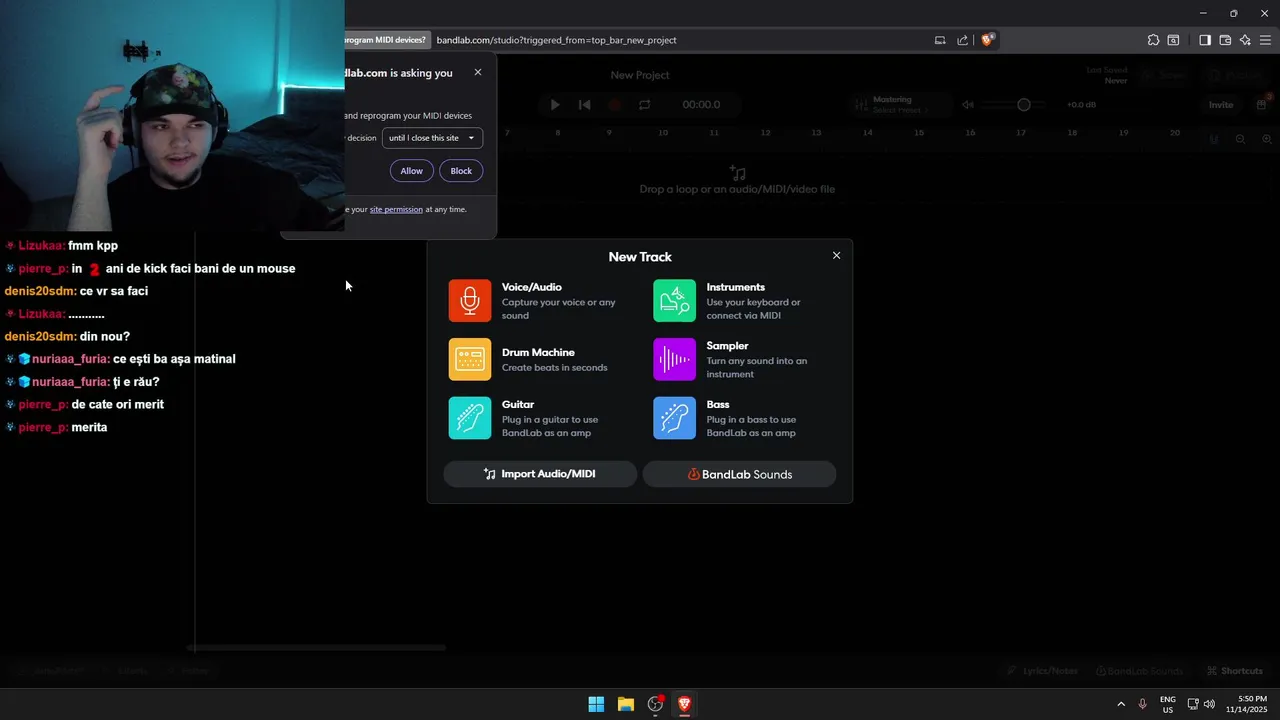Jump to the start of the project
Image resolution: width=1280 pixels, height=720 pixels.
tap(585, 104)
